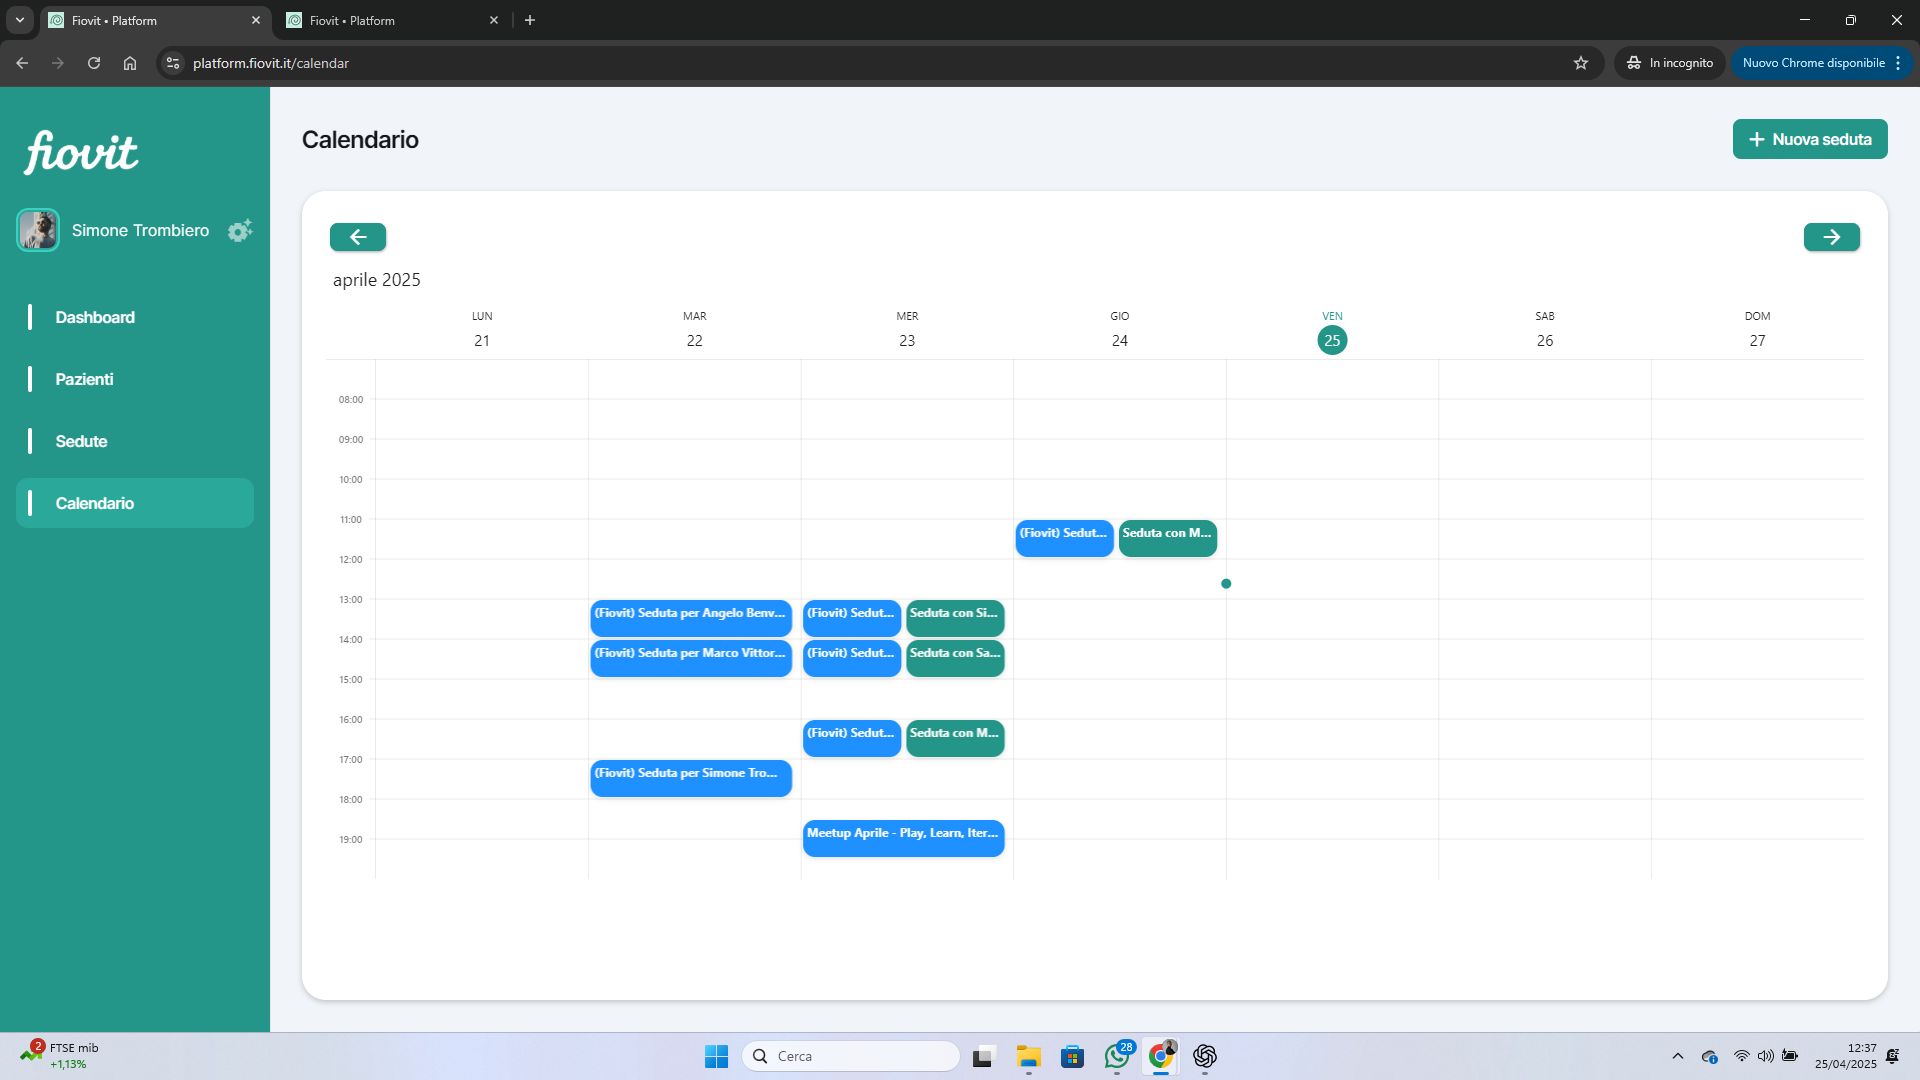The width and height of the screenshot is (1920, 1080).
Task: Open the Sedute sidebar item
Action: pos(81,441)
